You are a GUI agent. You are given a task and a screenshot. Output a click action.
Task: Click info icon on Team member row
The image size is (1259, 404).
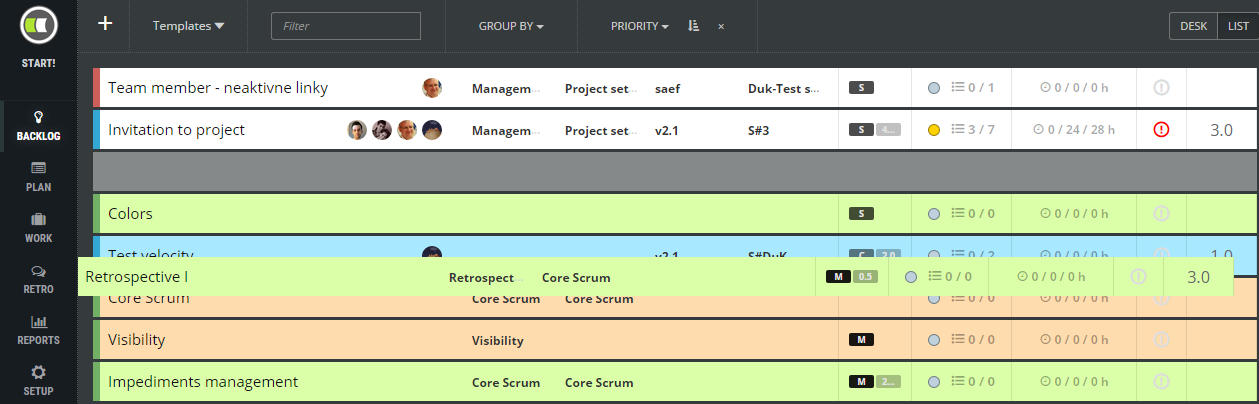point(1161,88)
